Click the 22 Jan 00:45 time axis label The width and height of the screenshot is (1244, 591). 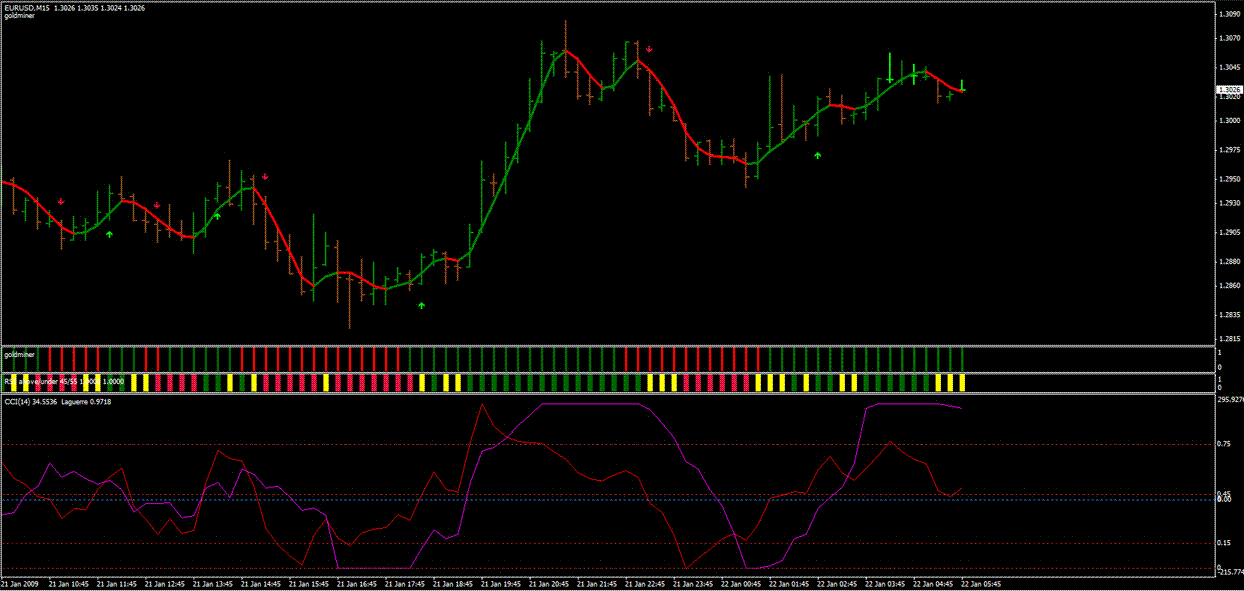pyautogui.click(x=742, y=583)
